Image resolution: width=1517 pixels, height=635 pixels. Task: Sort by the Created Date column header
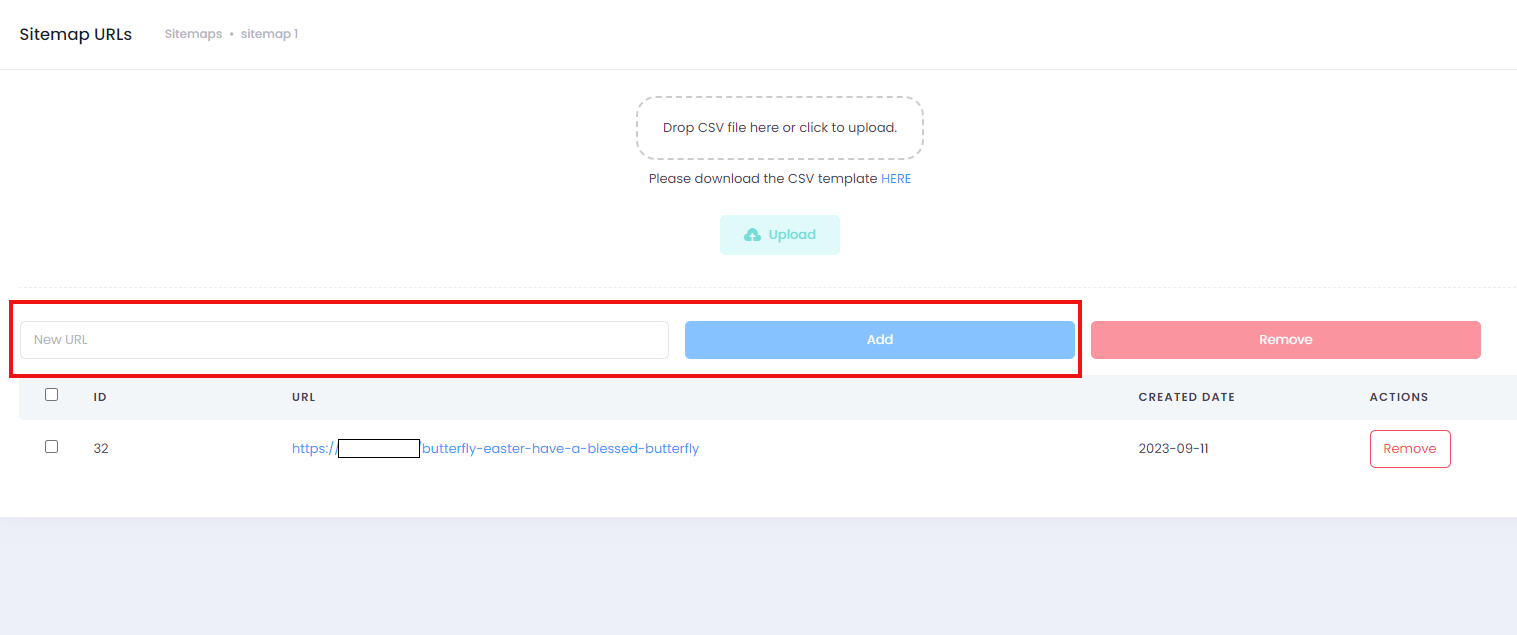point(1186,397)
